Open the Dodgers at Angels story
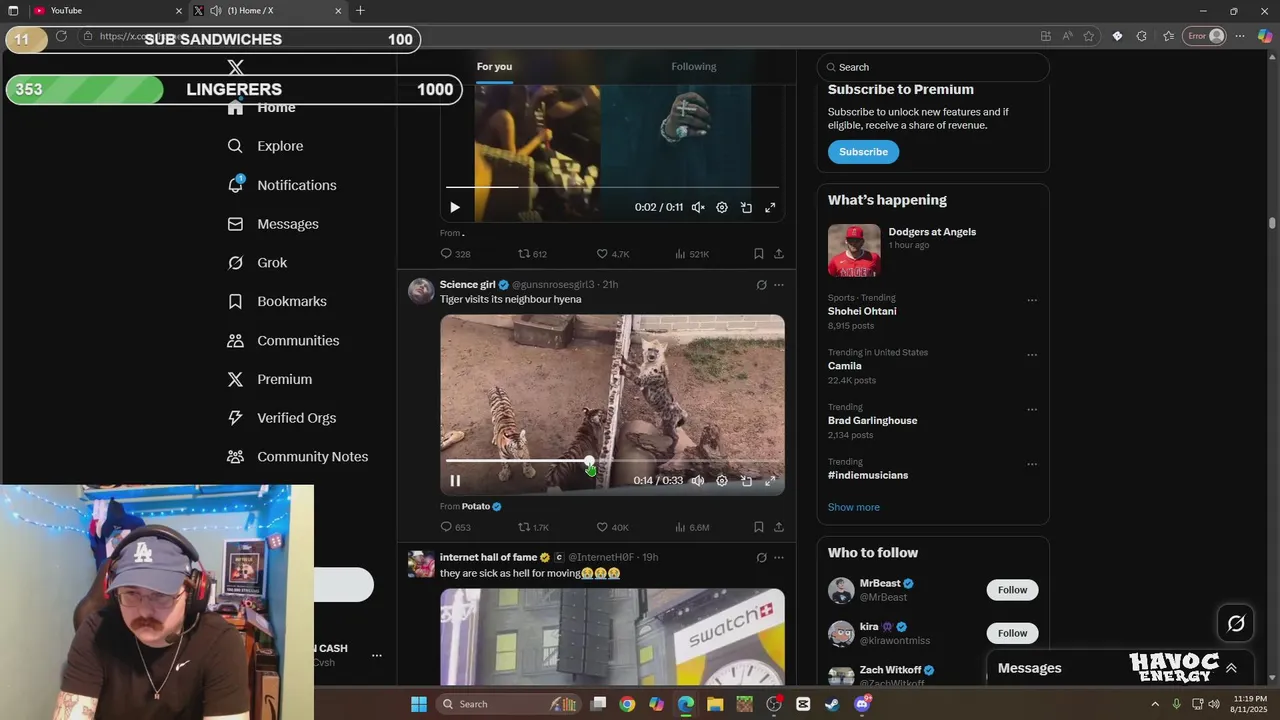Viewport: 1280px width, 720px height. (932, 250)
